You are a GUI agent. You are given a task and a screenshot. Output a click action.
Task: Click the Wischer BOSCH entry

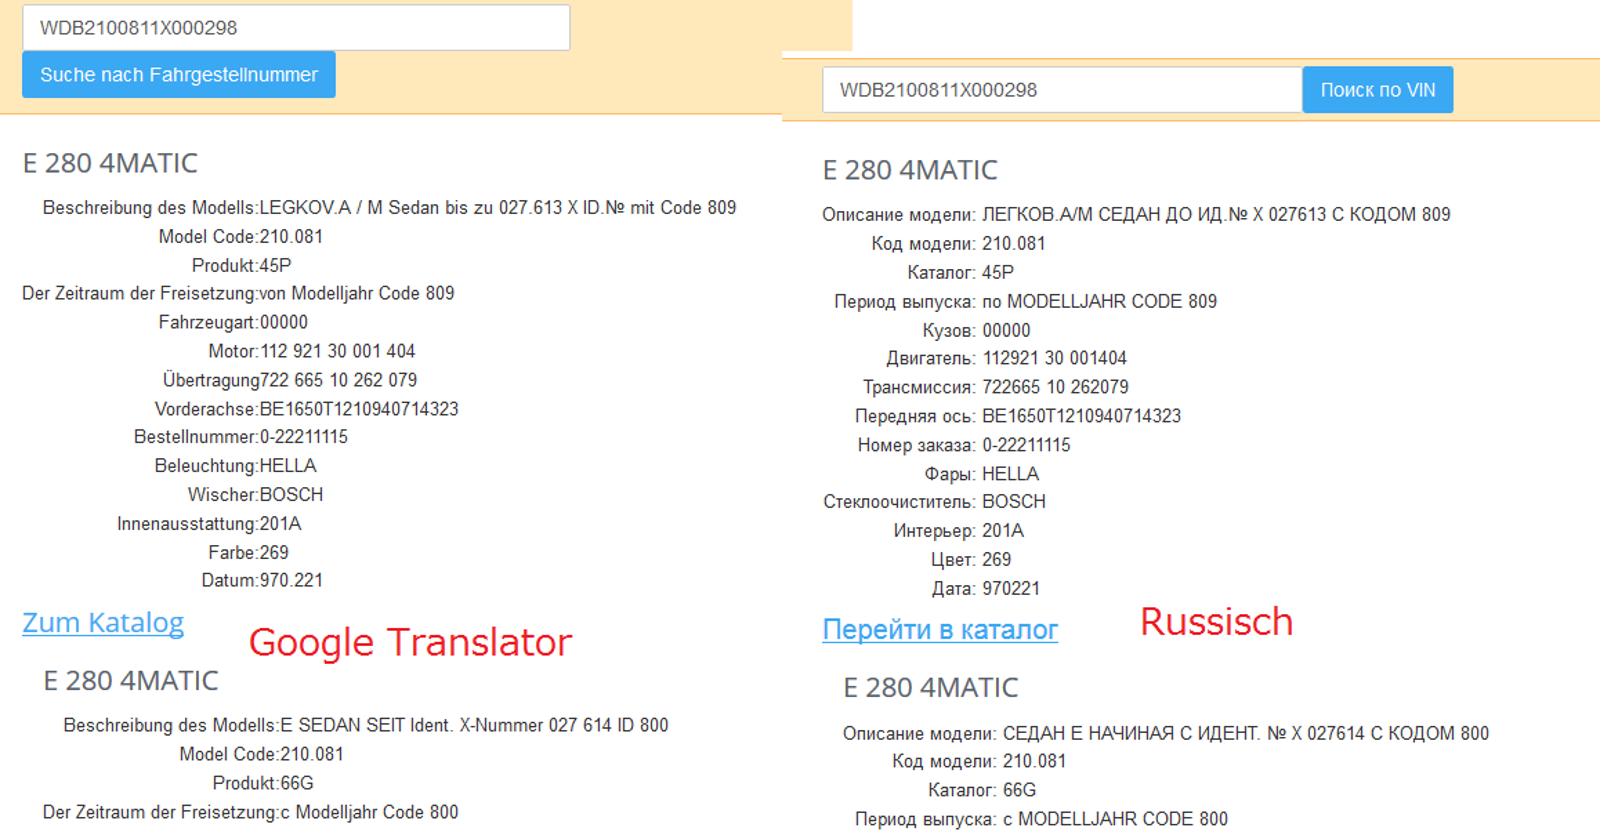290,495
